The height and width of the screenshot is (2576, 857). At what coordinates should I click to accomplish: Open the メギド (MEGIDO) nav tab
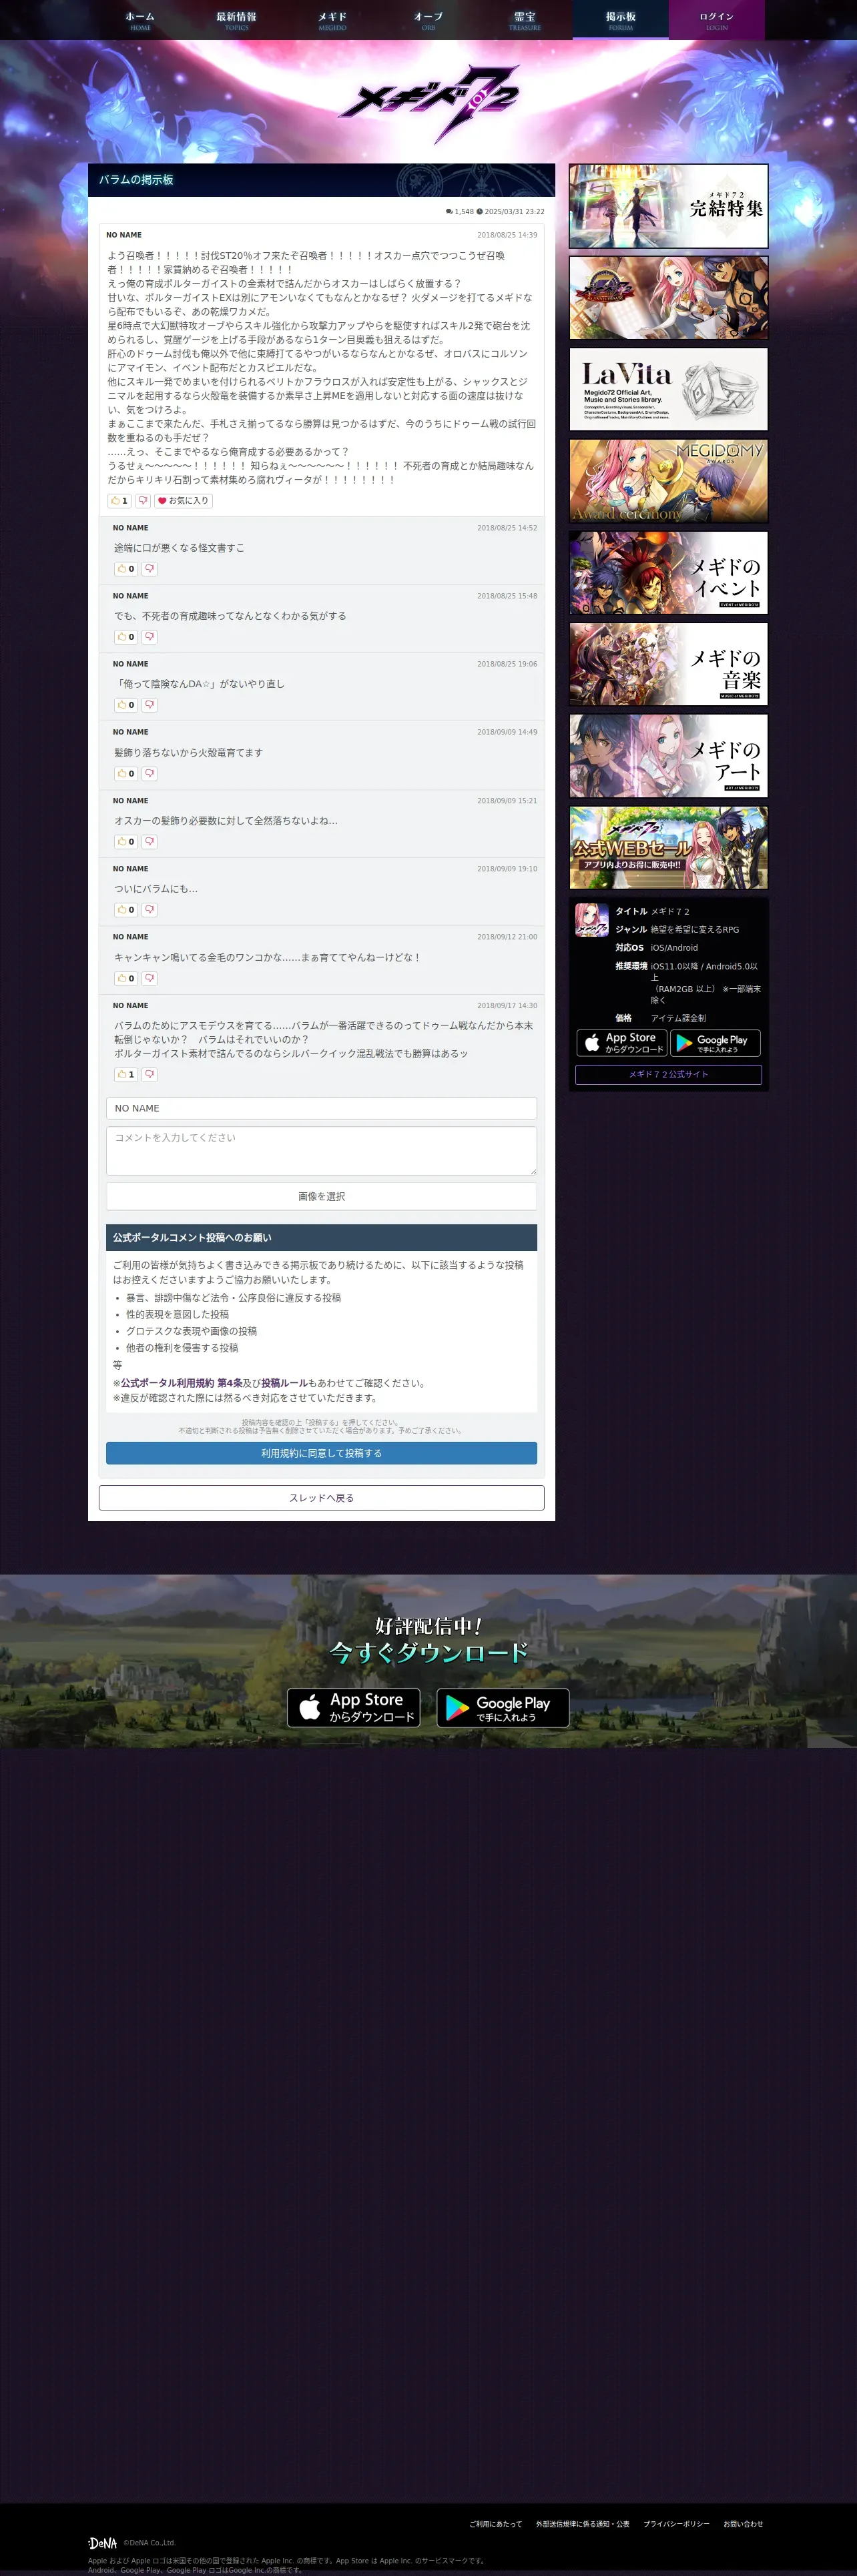[x=332, y=20]
